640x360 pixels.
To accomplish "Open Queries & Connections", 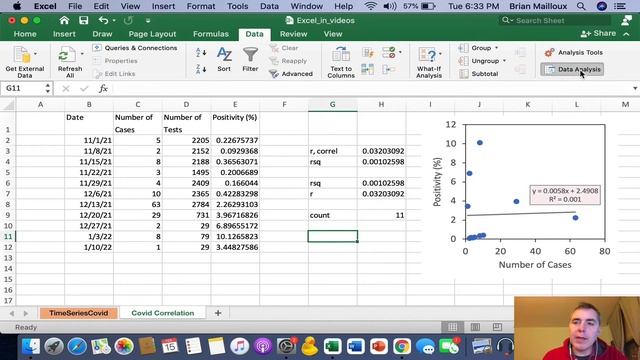I will click(x=136, y=48).
